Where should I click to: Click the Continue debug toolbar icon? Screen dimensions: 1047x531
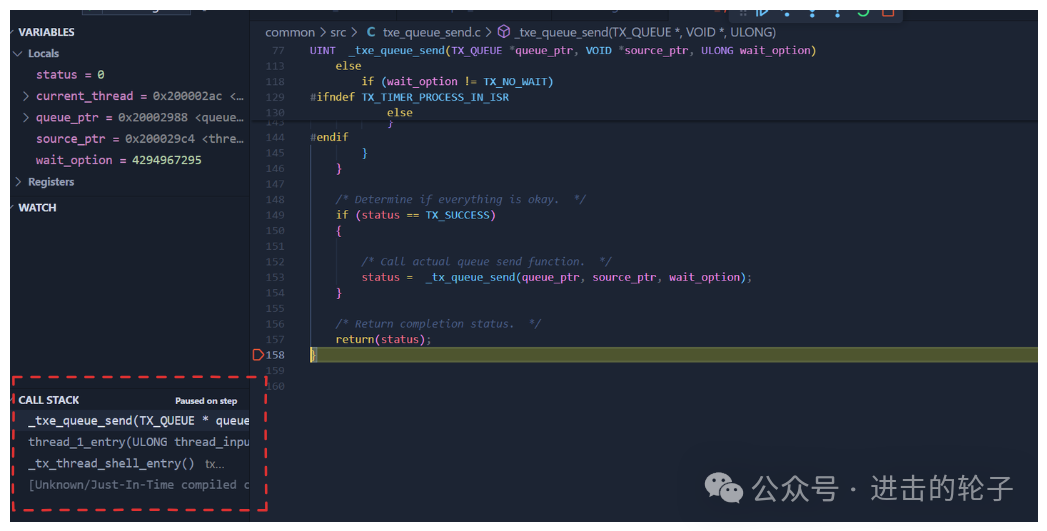click(762, 12)
